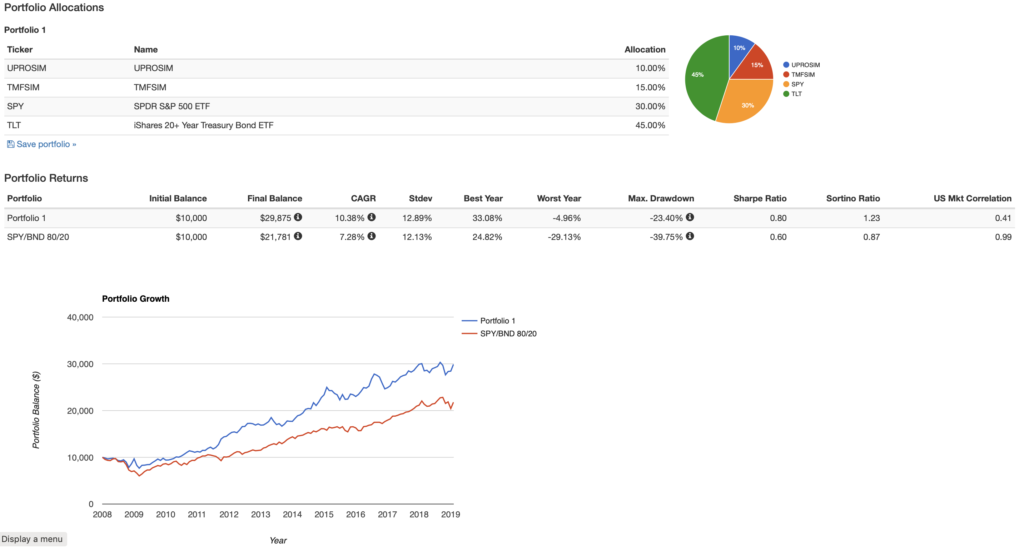Click the Sharpe Ratio column header
This screenshot has height=547, width=1024.
(x=760, y=198)
